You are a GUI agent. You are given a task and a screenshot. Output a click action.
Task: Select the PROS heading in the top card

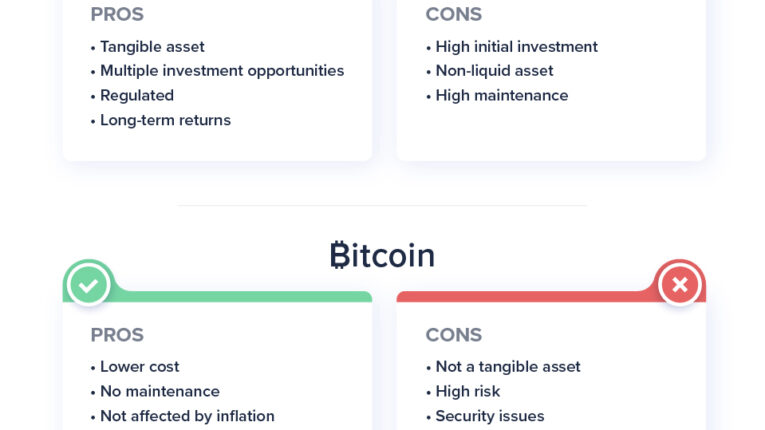(x=117, y=14)
